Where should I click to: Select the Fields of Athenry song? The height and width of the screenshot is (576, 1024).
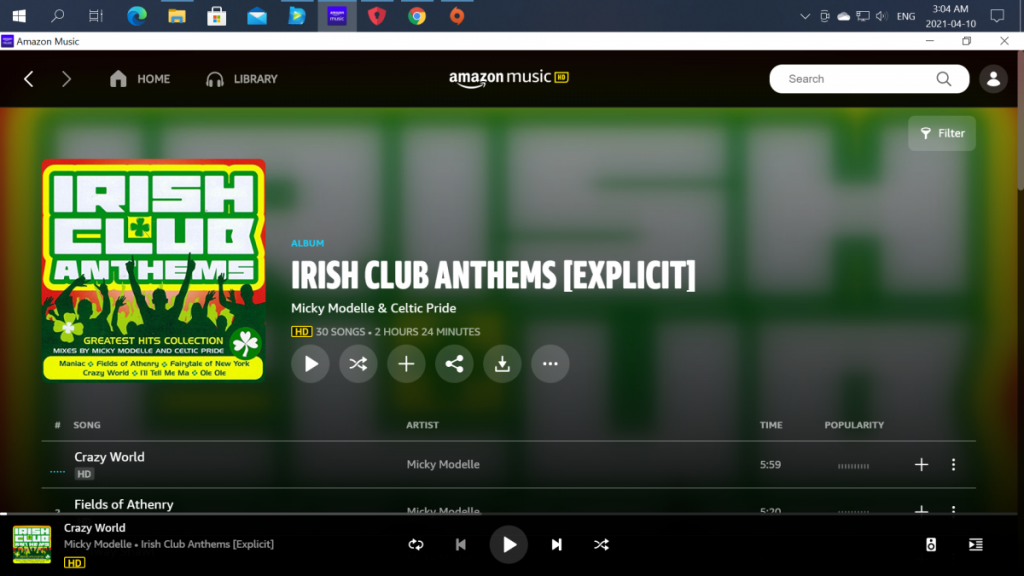point(123,504)
